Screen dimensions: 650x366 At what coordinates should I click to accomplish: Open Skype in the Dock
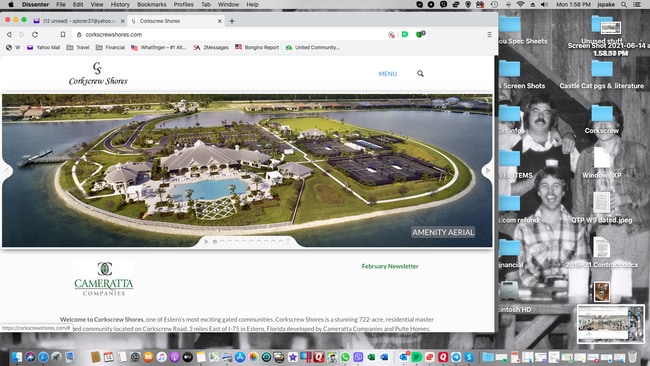tap(469, 357)
